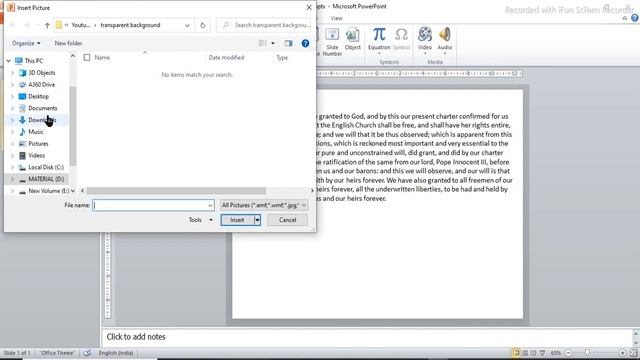This screenshot has height=360, width=640.
Task: Insert an Equation from the ribbon
Action: pyautogui.click(x=379, y=39)
